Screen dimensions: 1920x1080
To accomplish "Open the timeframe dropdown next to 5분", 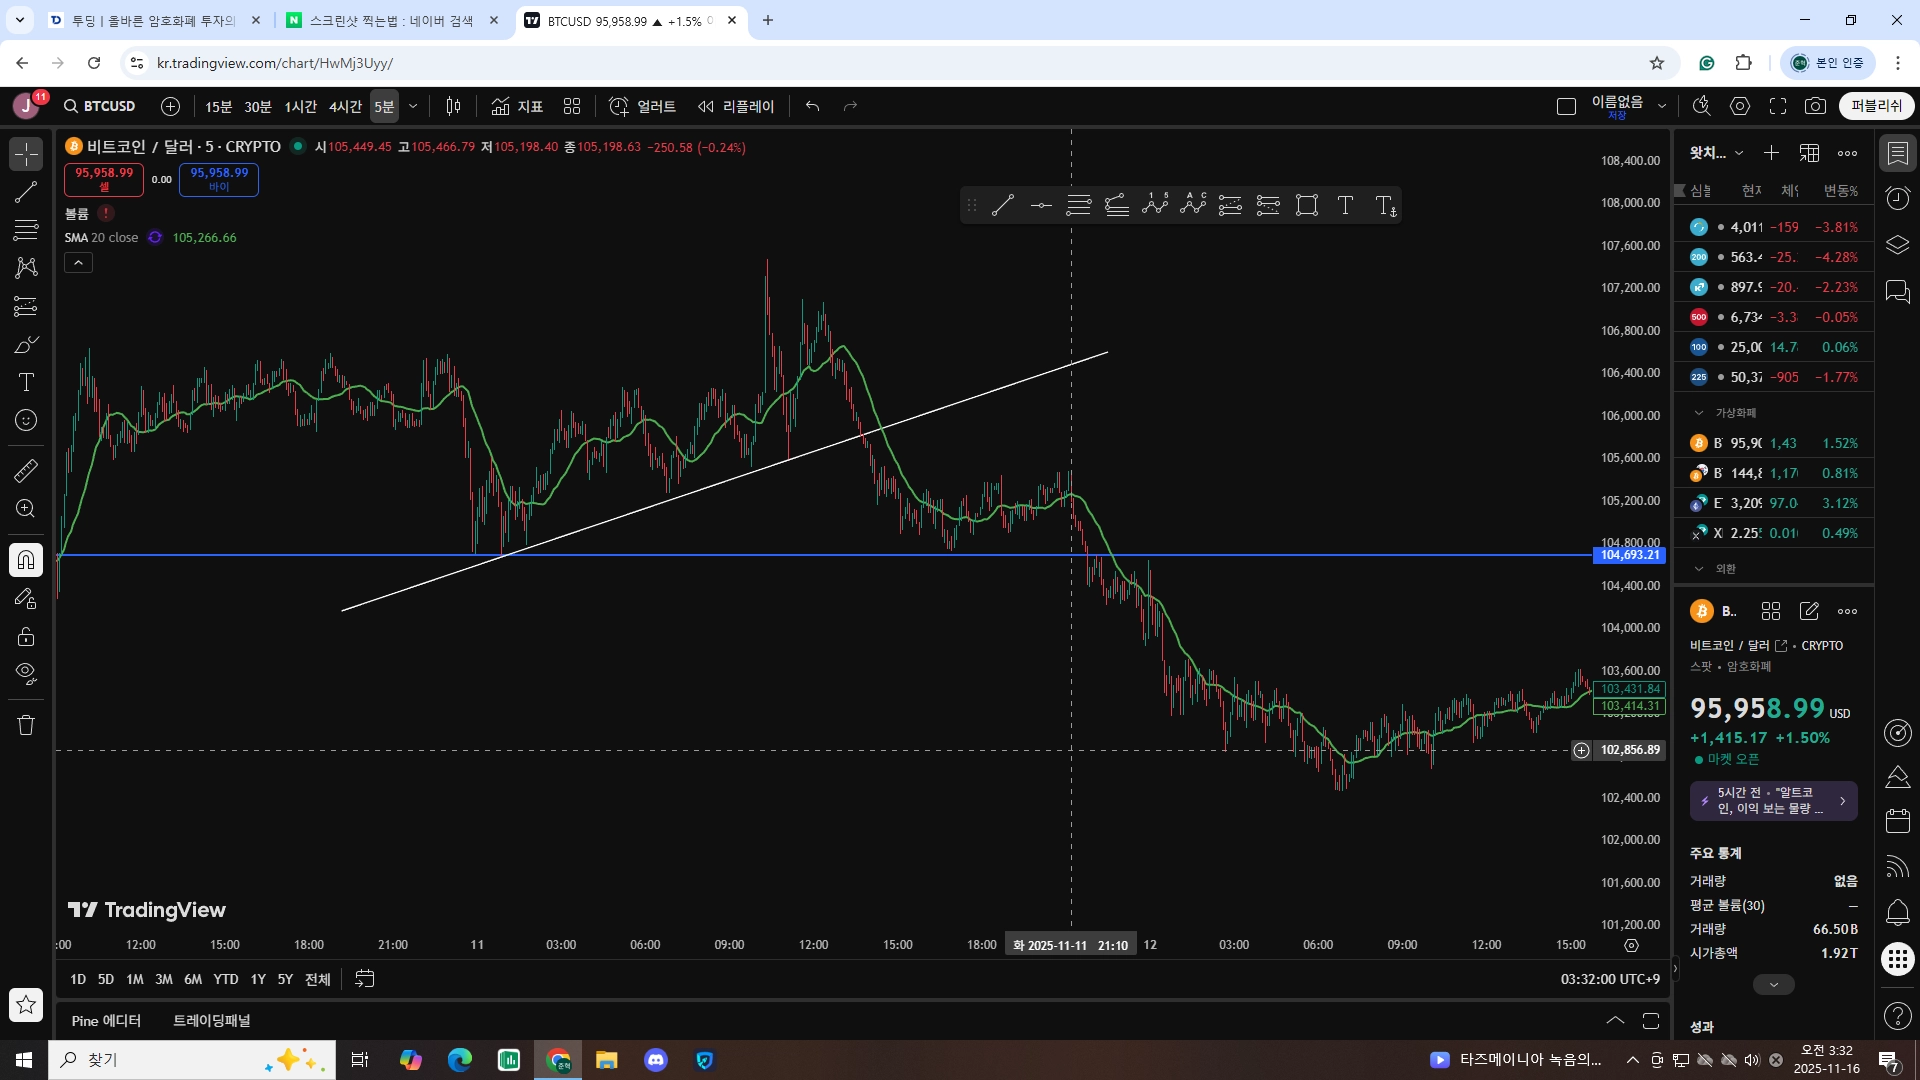I will (x=412, y=106).
